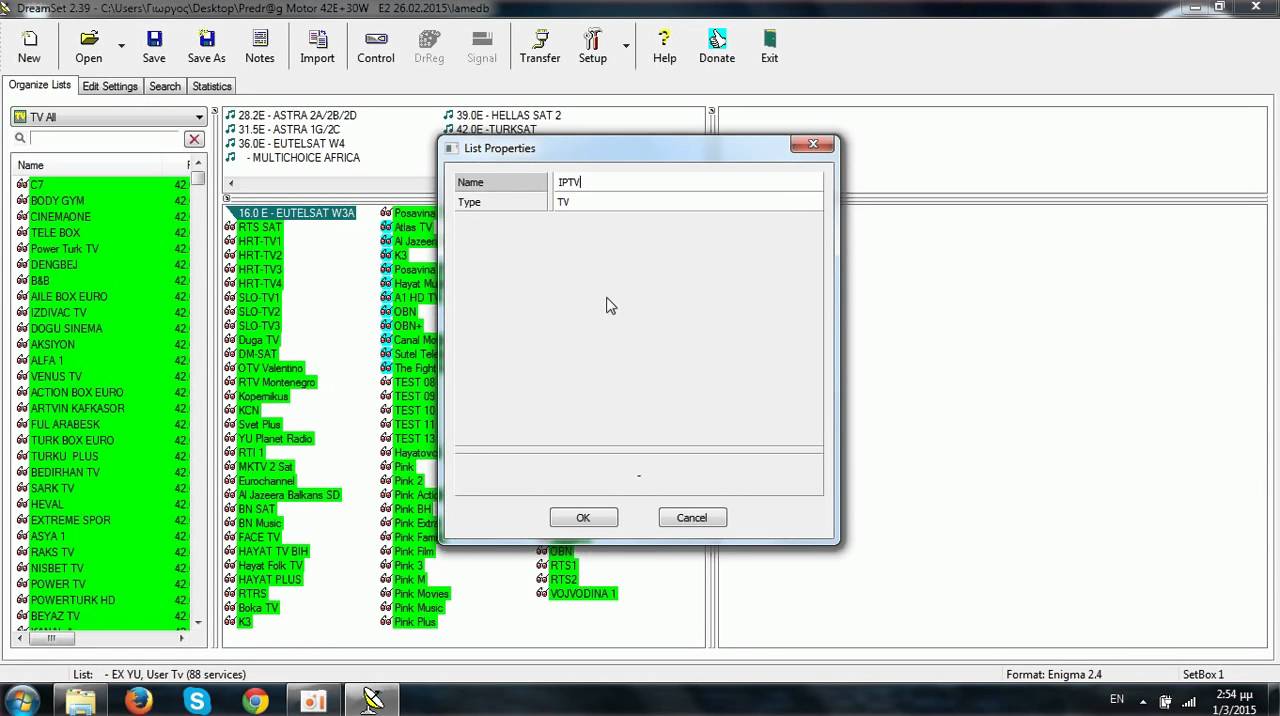Click bouquet panel left scroll arrow
This screenshot has height=716, width=1280.
tap(231, 183)
